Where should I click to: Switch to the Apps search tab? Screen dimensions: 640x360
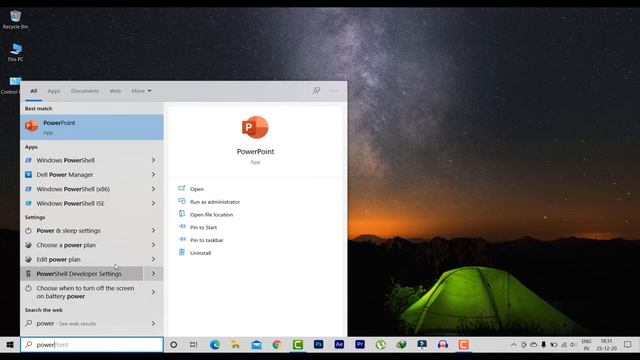pyautogui.click(x=54, y=91)
